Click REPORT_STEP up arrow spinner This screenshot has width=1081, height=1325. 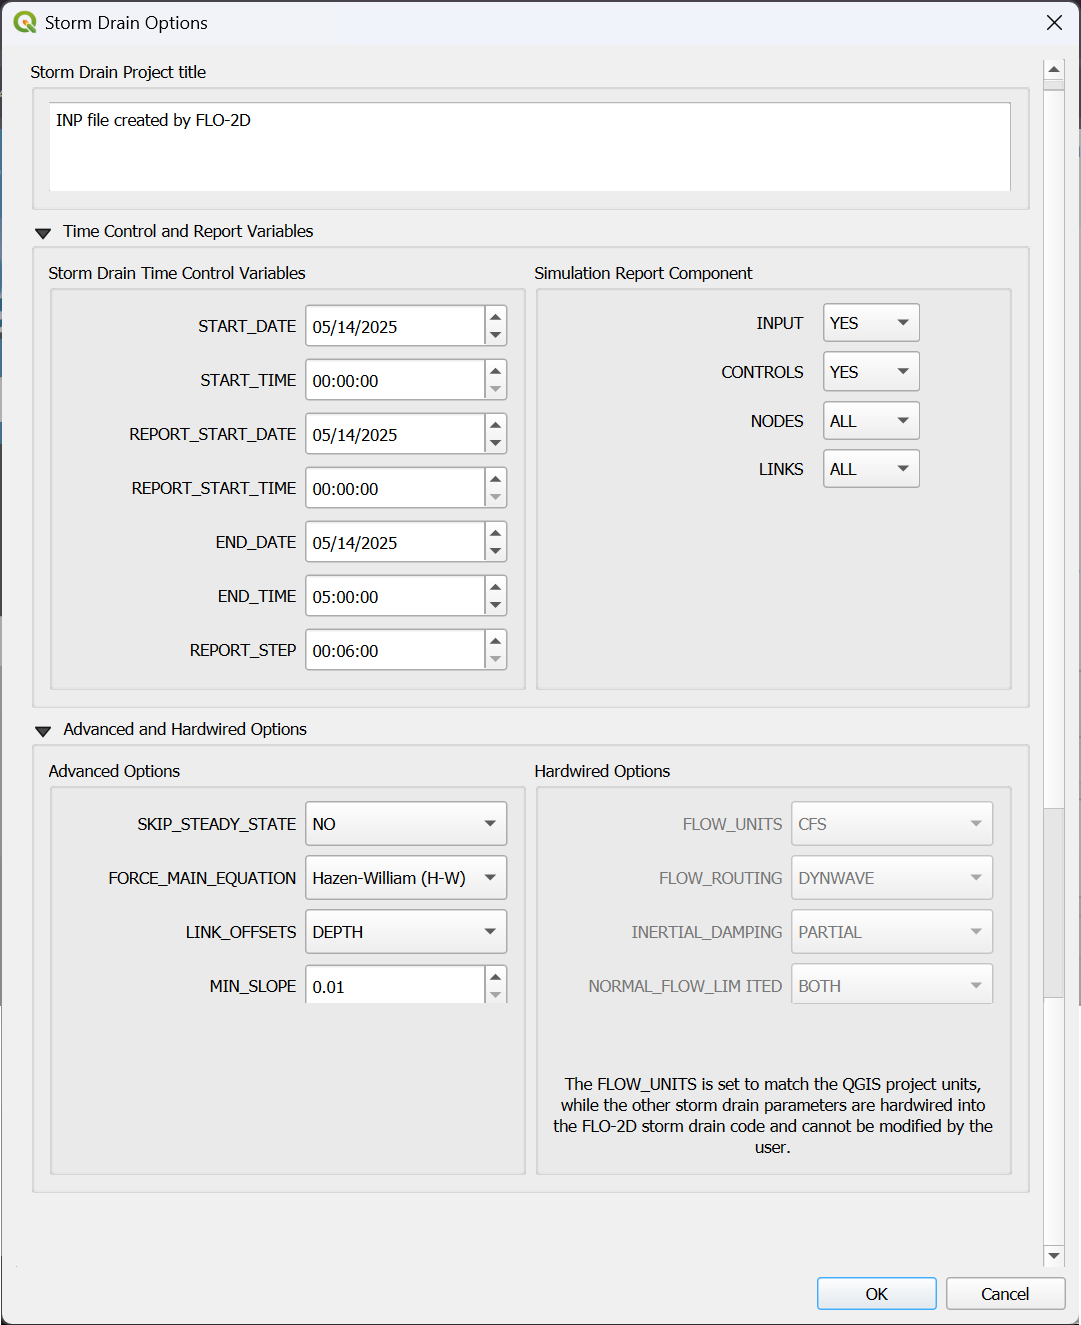point(495,641)
